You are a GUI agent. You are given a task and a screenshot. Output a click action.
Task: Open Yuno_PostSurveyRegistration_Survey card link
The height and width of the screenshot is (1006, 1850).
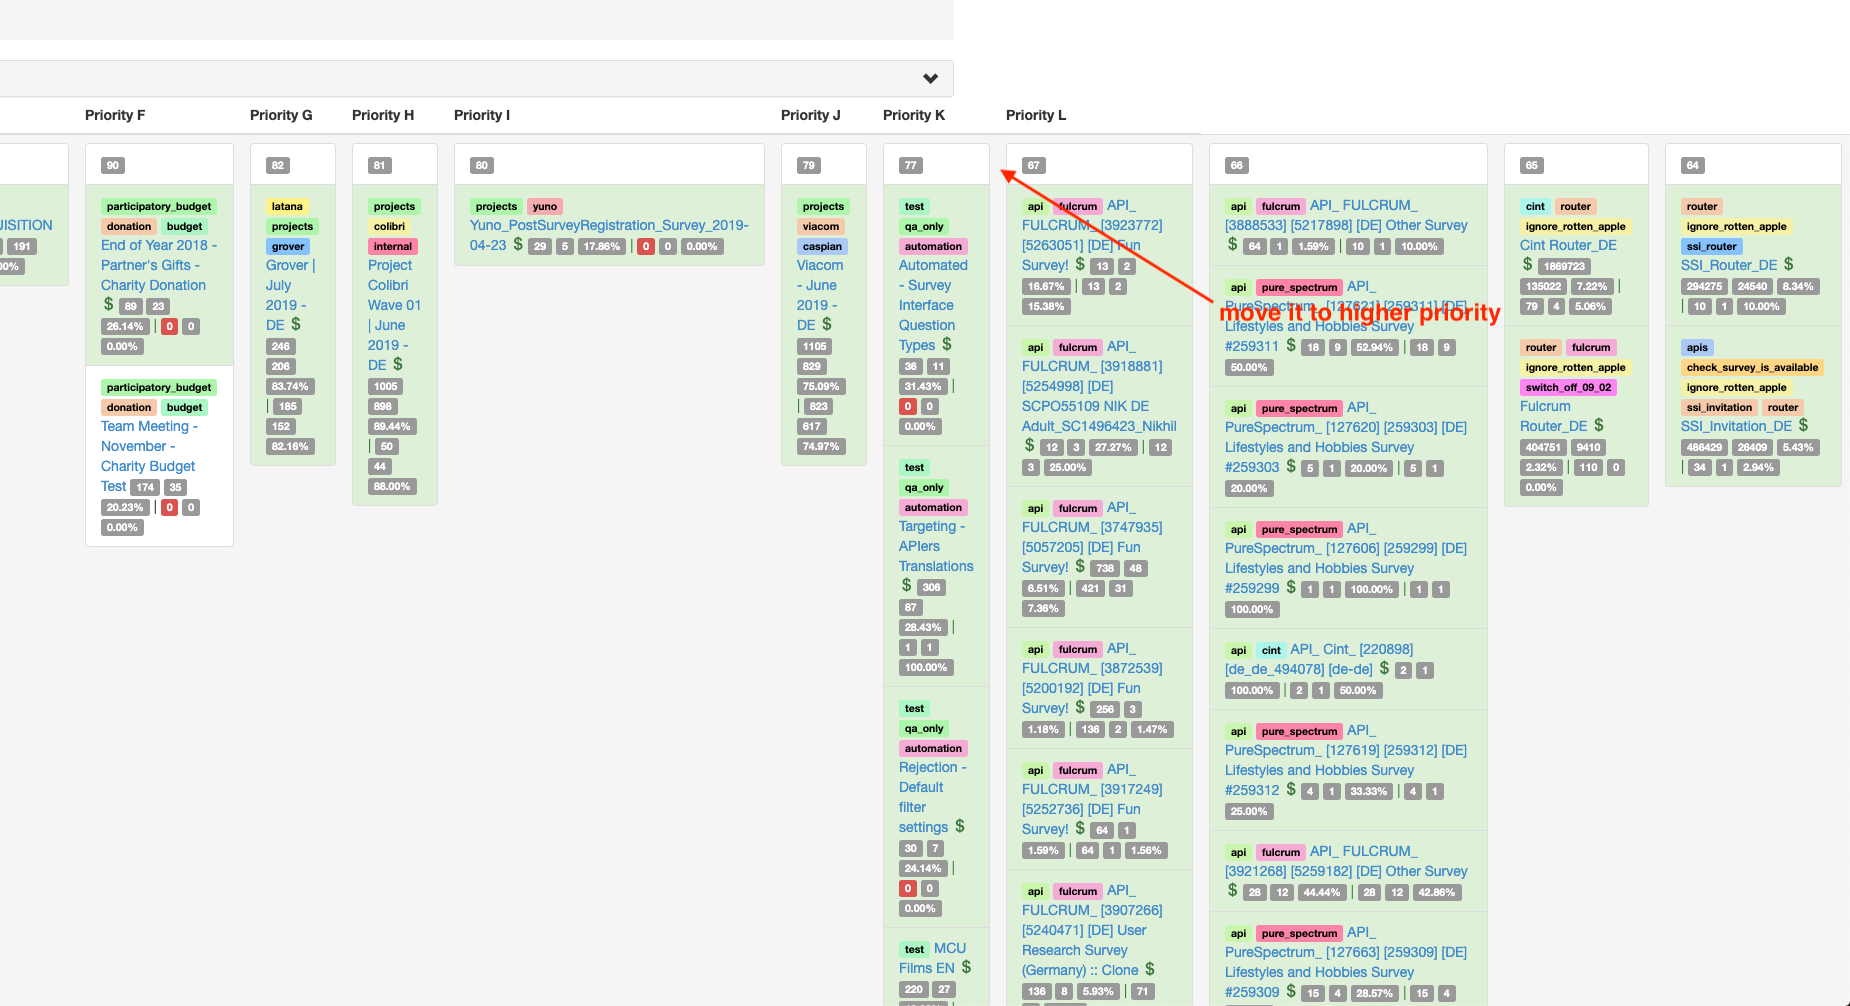pyautogui.click(x=609, y=235)
